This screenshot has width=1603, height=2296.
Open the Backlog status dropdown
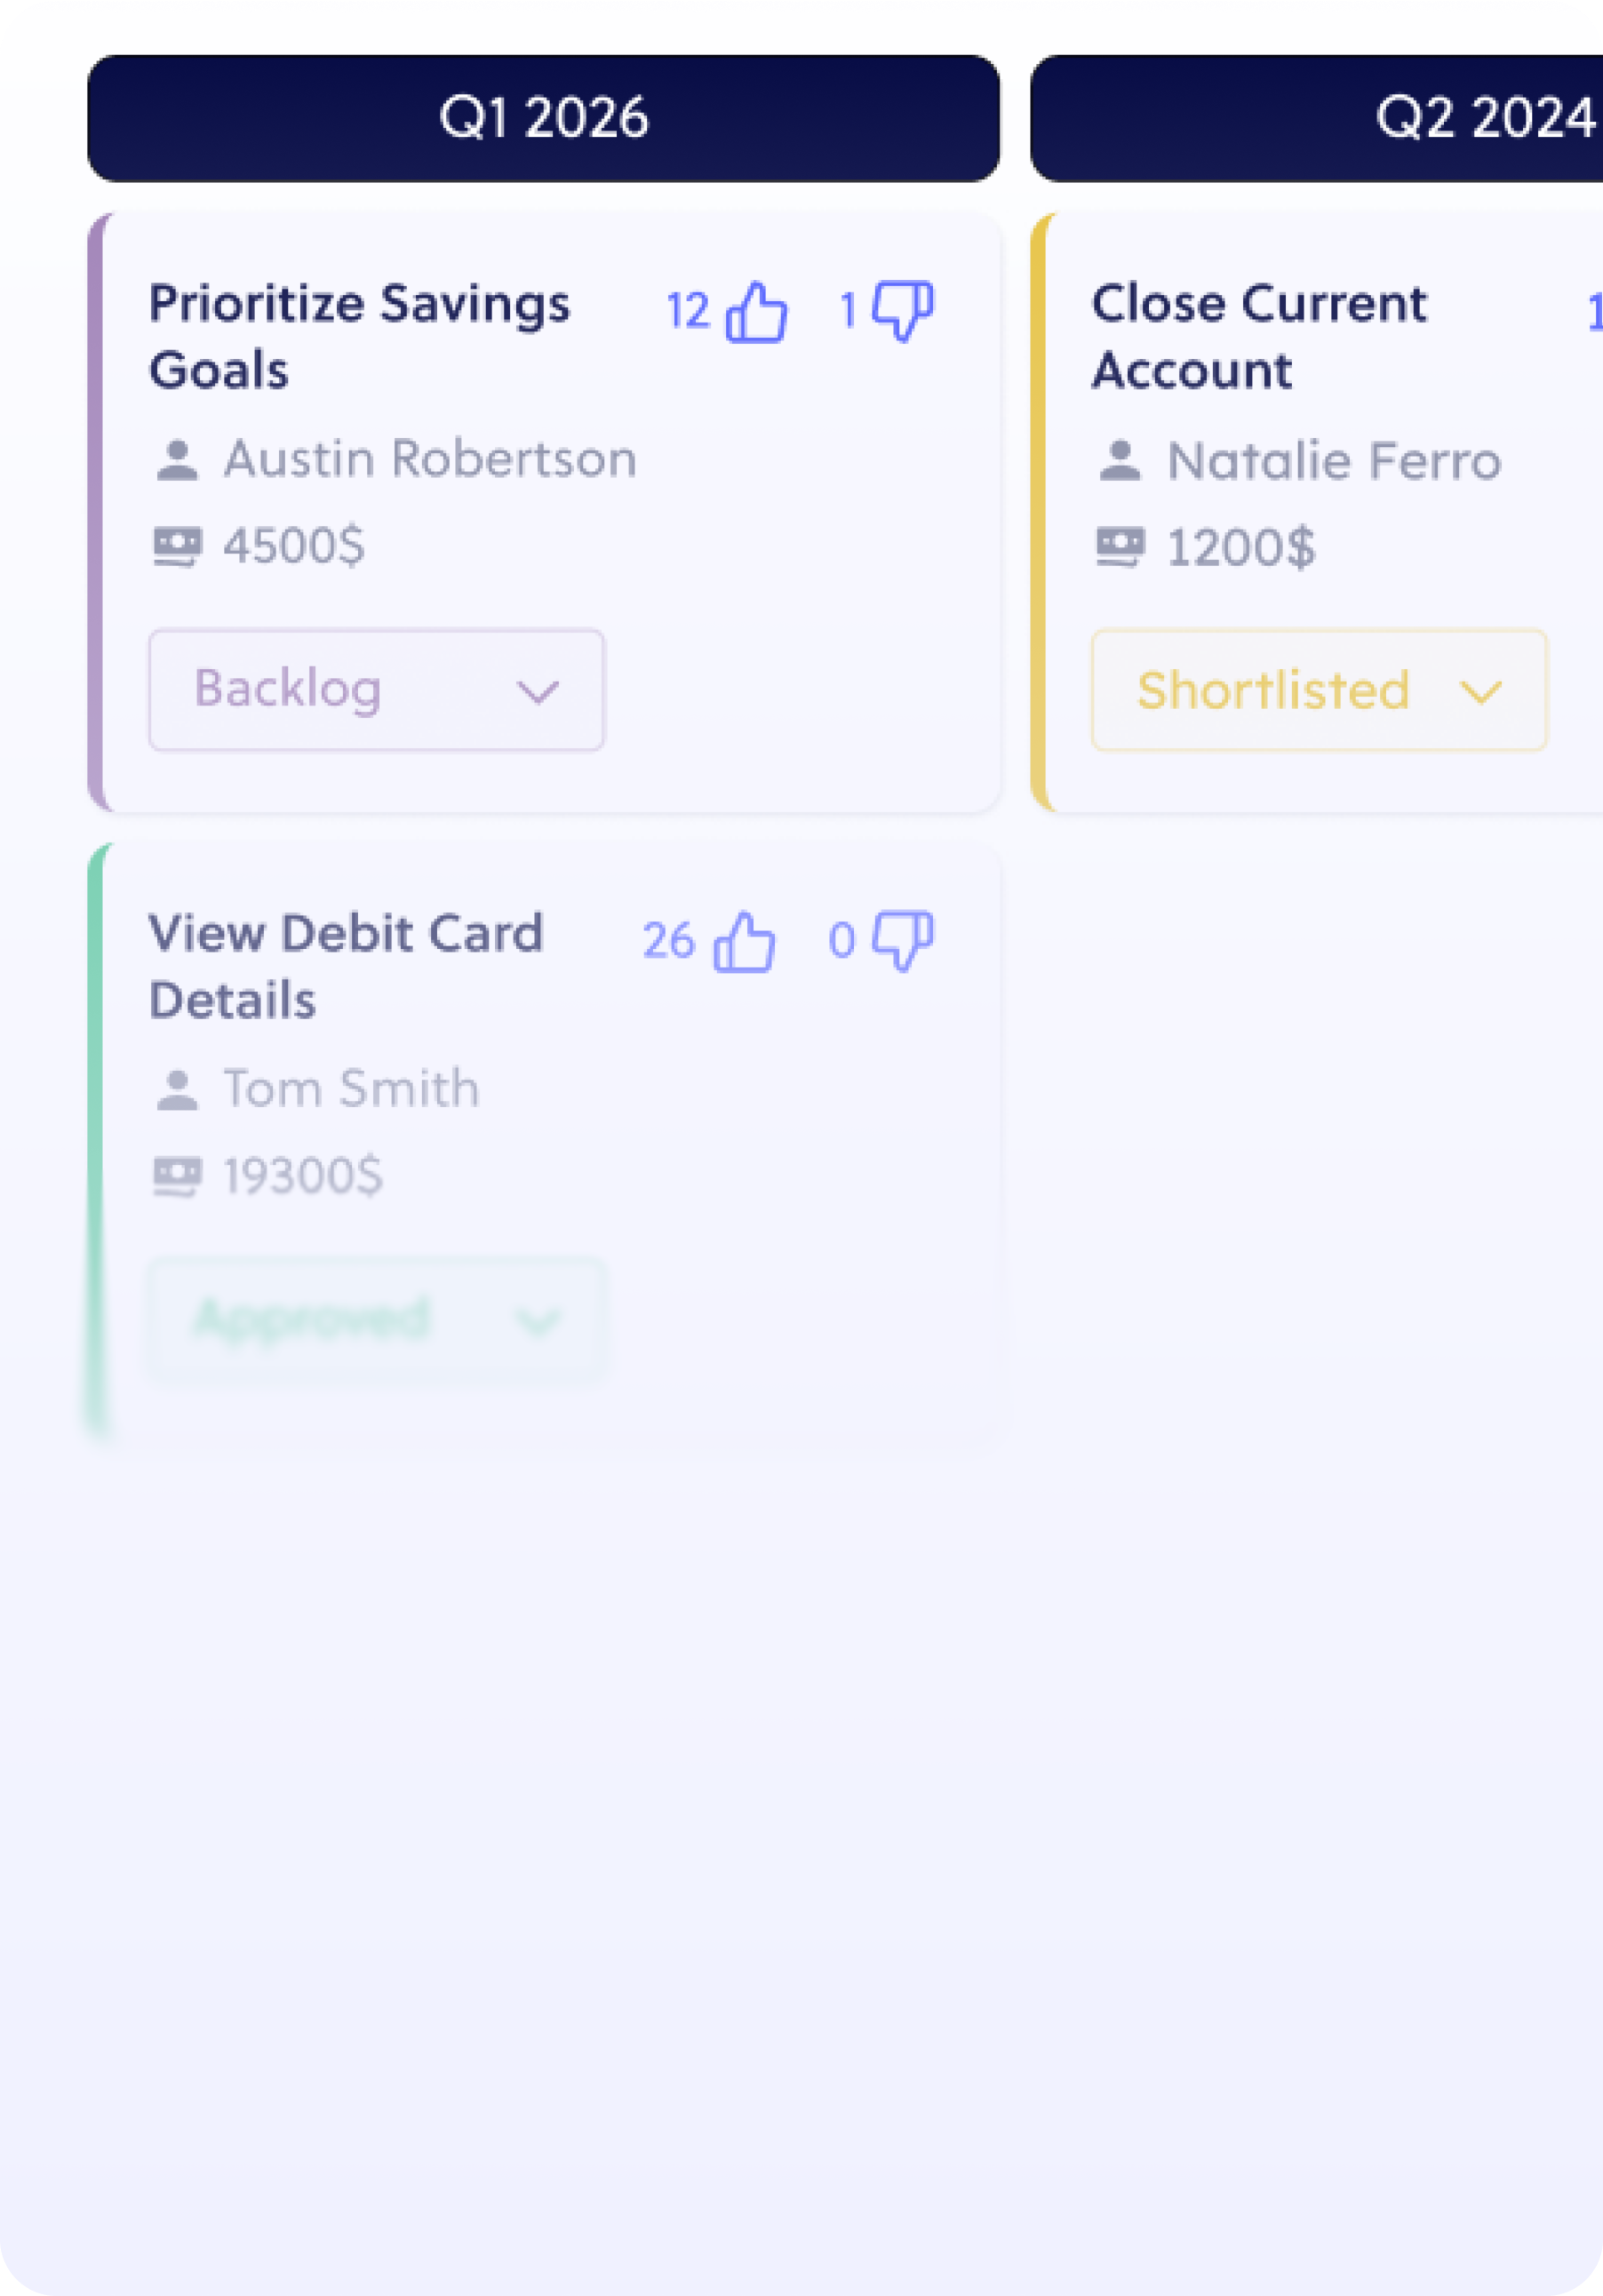click(376, 690)
